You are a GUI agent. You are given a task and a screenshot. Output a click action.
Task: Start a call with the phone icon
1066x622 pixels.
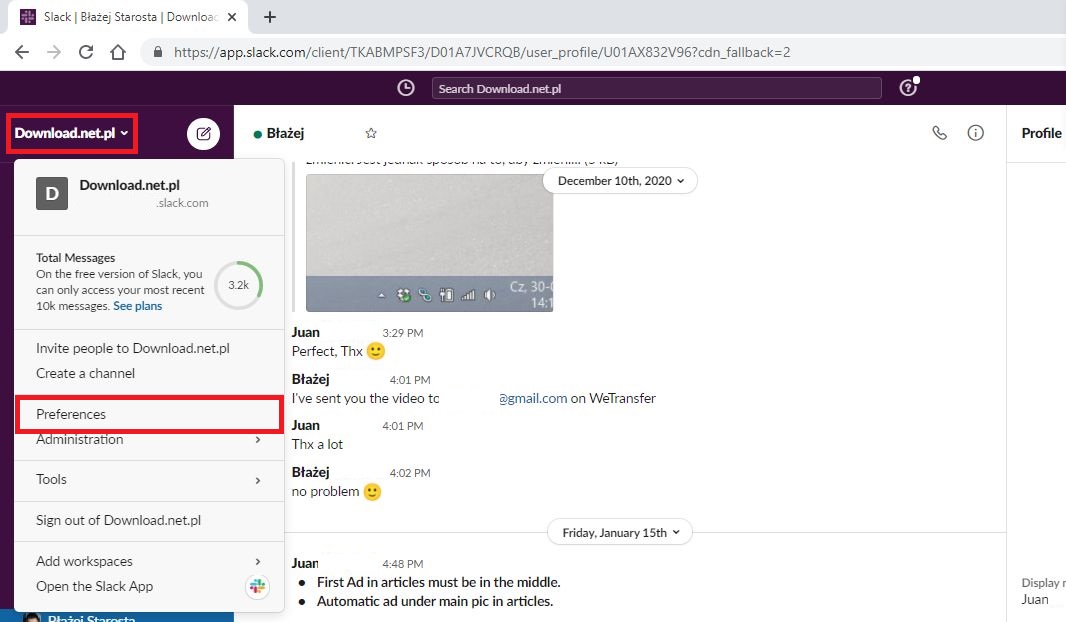[x=939, y=133]
